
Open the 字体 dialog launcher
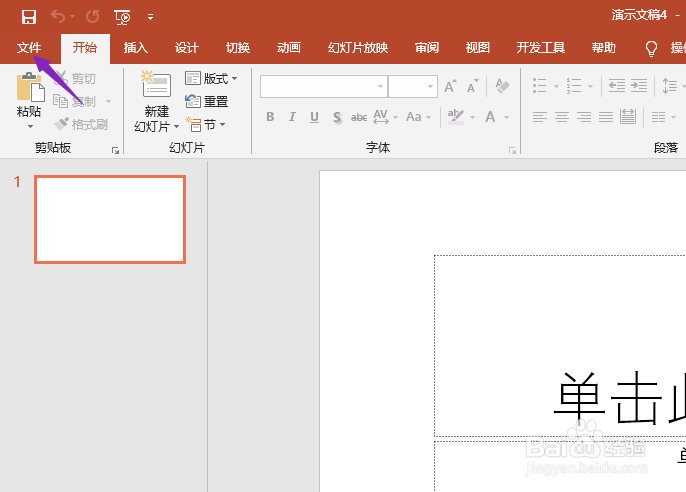(x=512, y=151)
